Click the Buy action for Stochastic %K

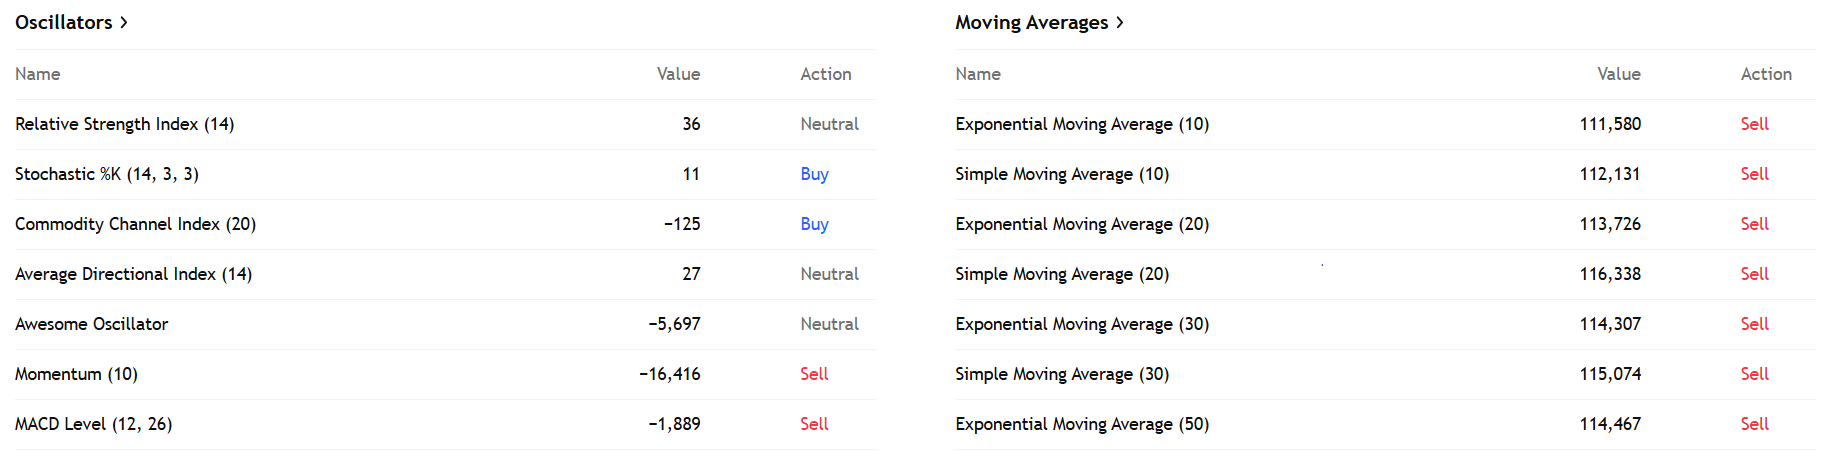[x=814, y=174]
